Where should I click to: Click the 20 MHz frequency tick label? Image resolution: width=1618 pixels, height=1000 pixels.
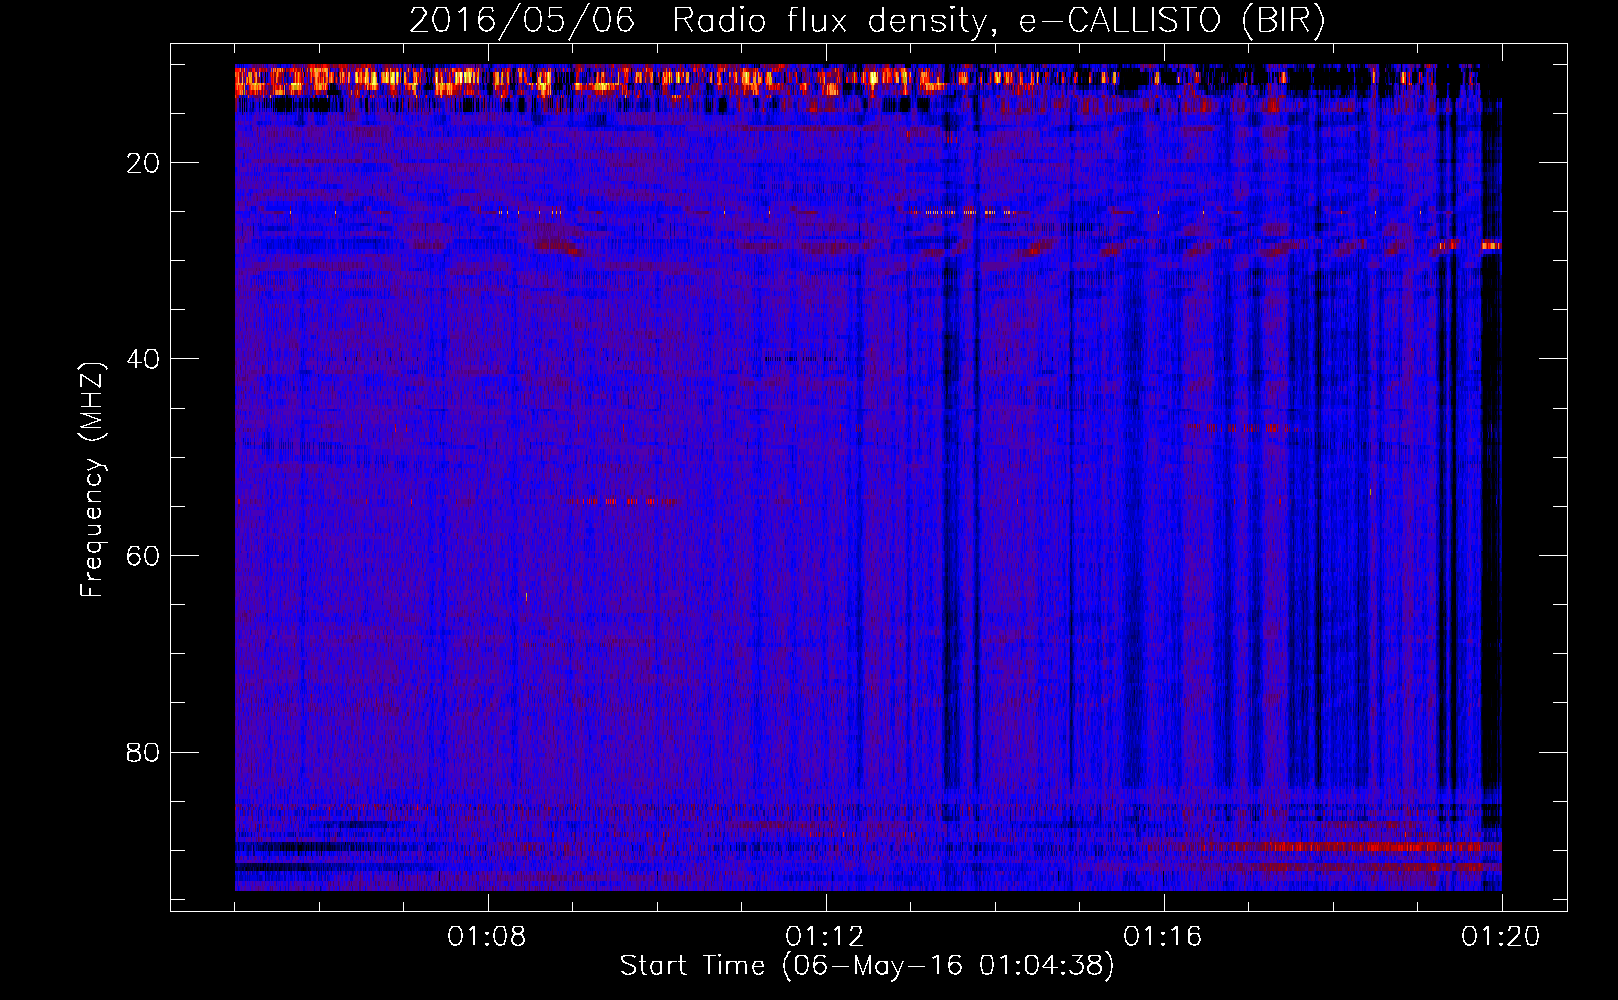(x=144, y=163)
